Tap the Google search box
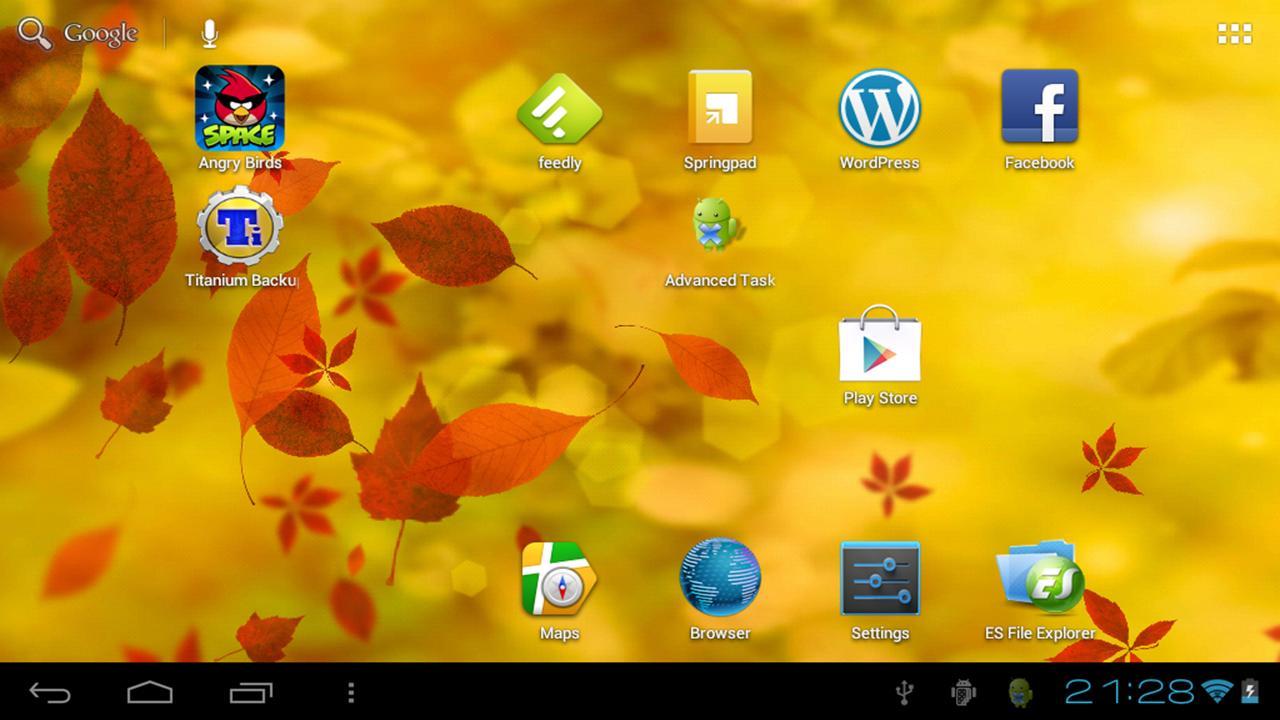Viewport: 1280px width, 720px height. pyautogui.click(x=78, y=34)
